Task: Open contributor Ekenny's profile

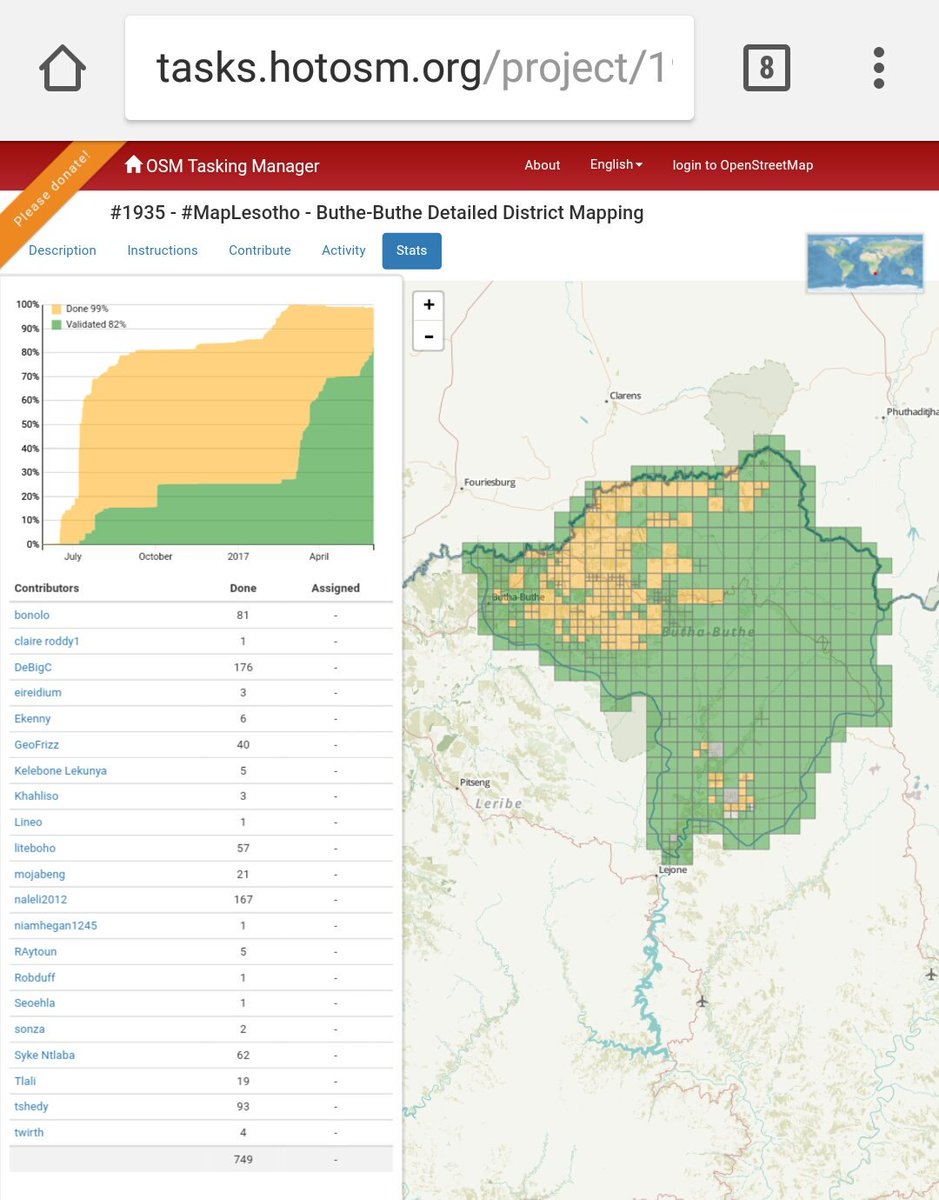Action: pyautogui.click(x=33, y=719)
